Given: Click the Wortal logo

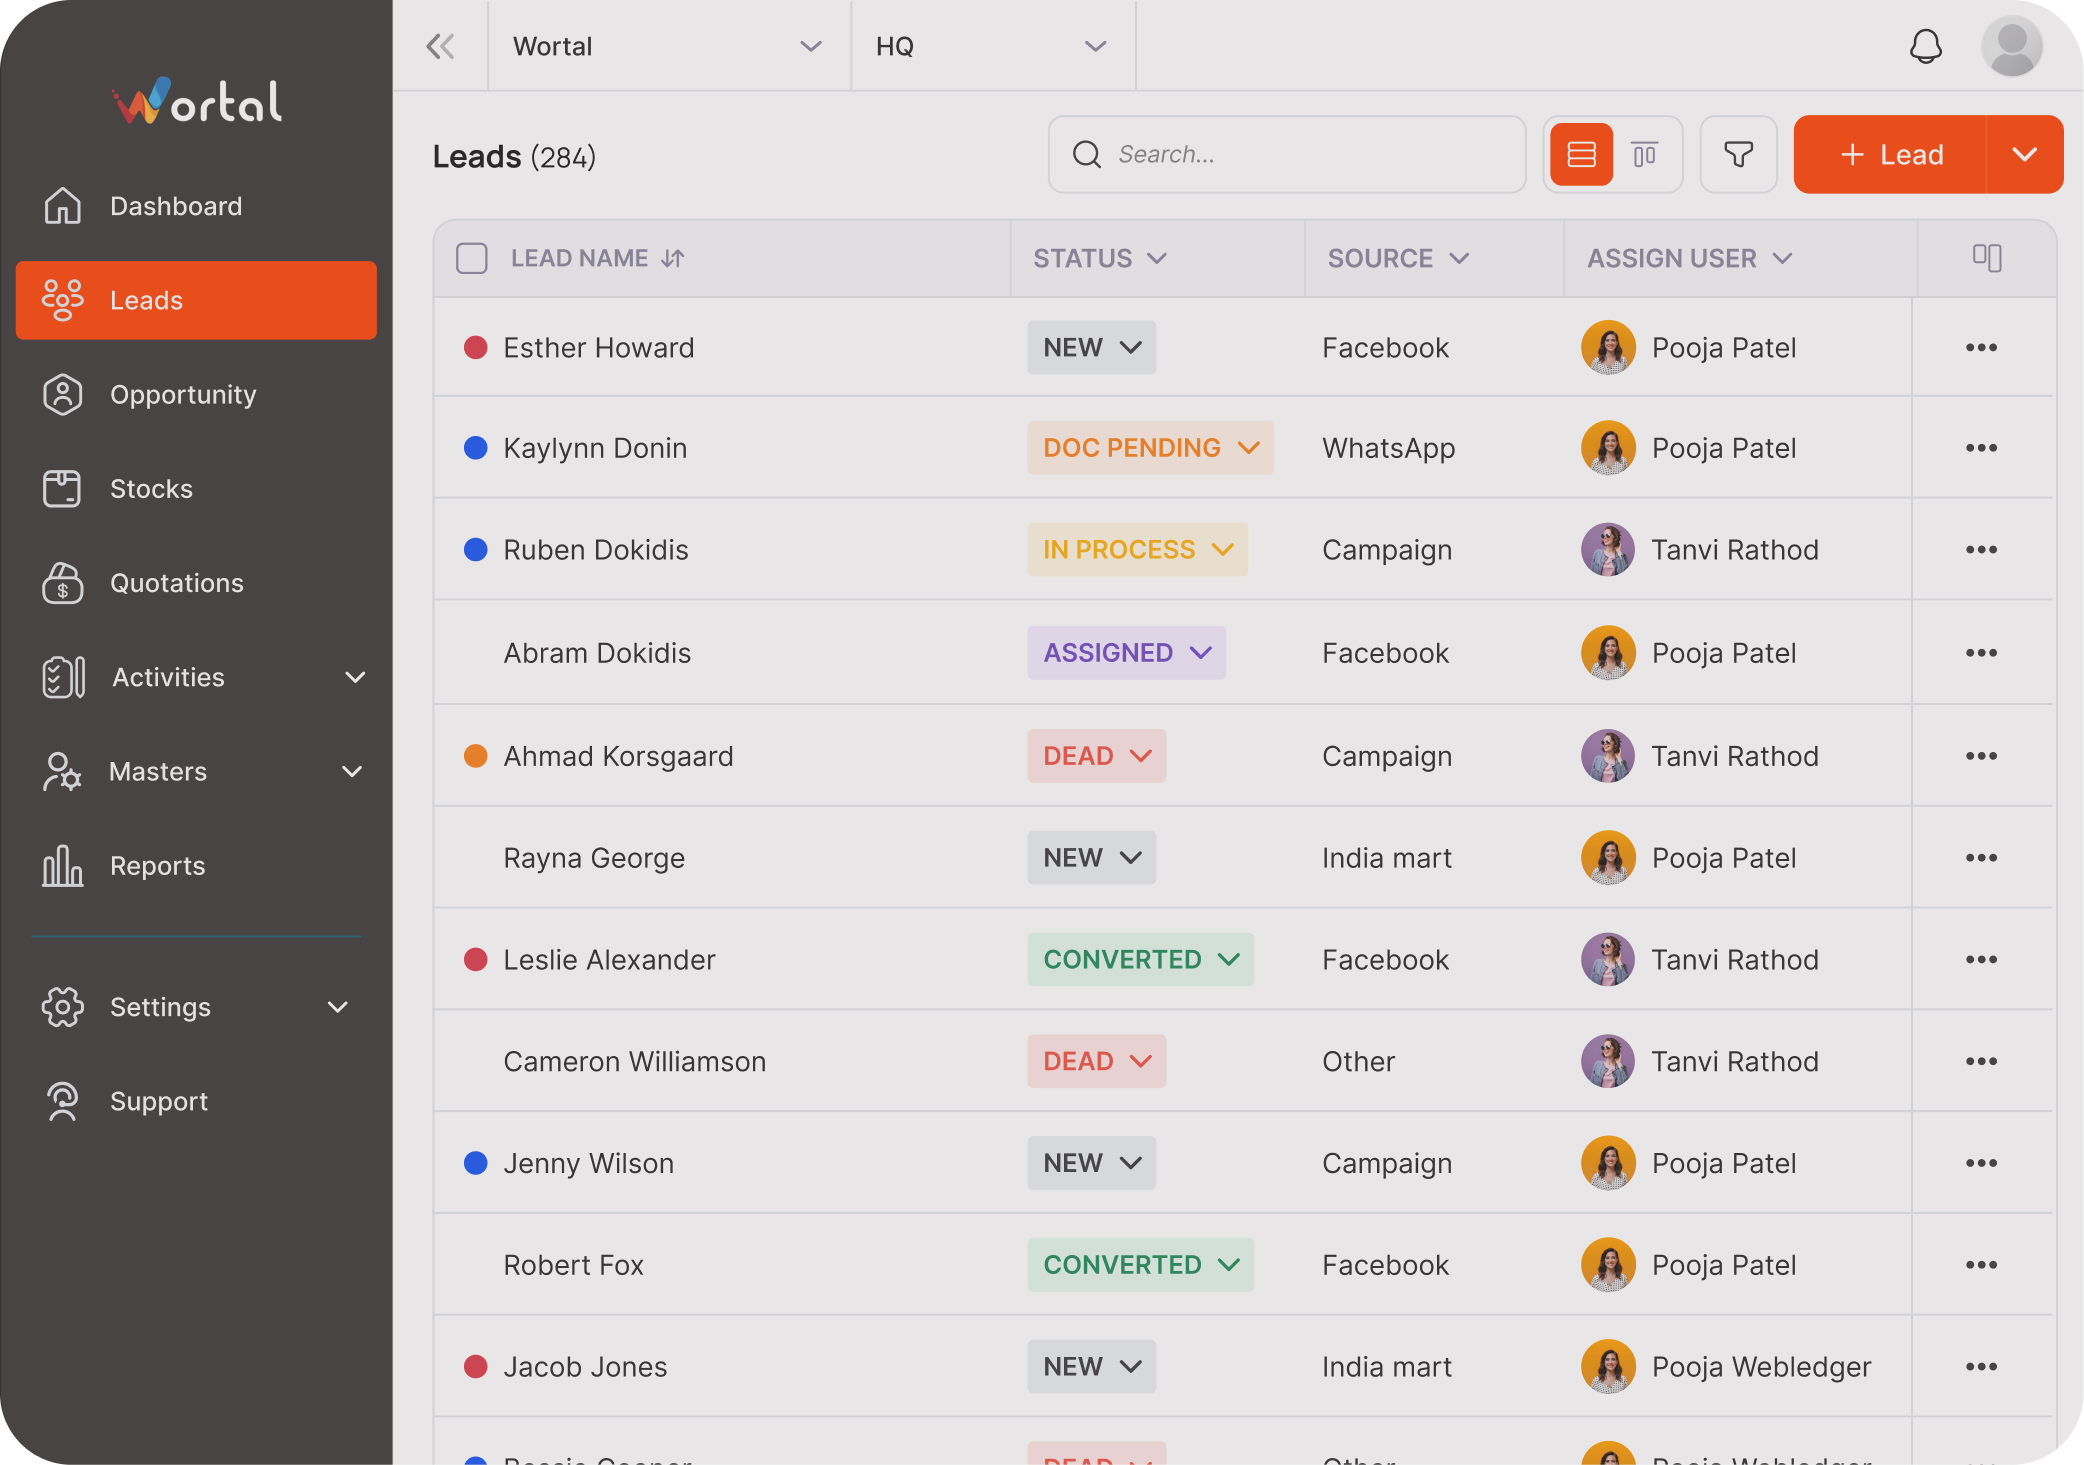Looking at the screenshot, I should (197, 101).
